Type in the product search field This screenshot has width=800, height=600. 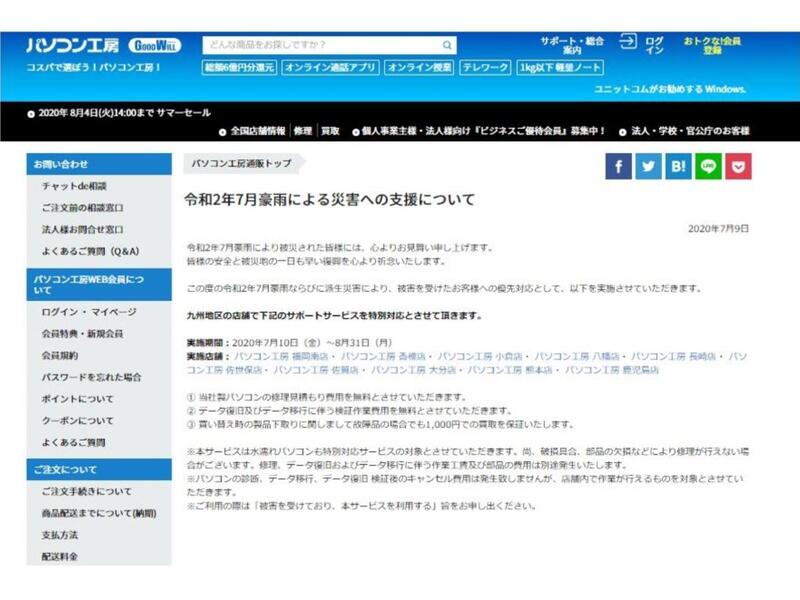[320, 45]
